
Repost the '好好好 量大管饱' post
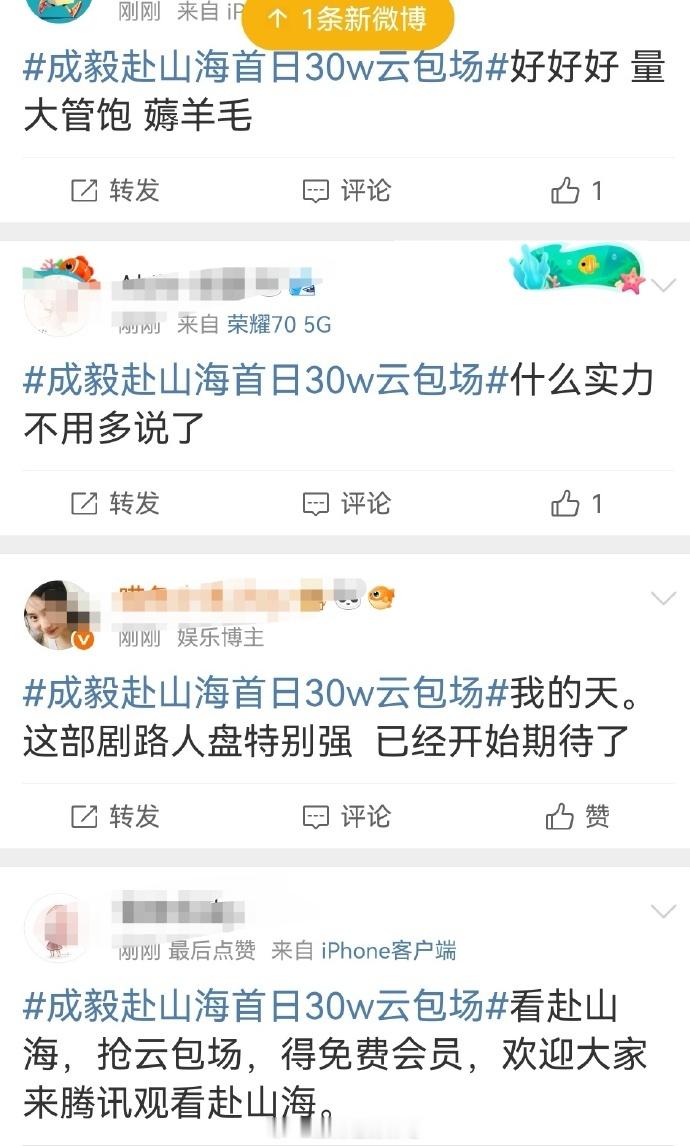pos(115,191)
